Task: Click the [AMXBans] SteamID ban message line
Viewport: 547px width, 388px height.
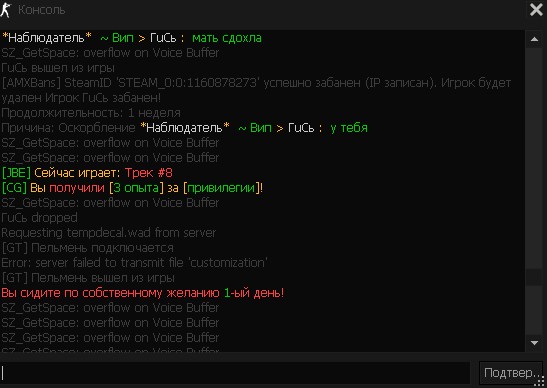Action: pyautogui.click(x=256, y=83)
